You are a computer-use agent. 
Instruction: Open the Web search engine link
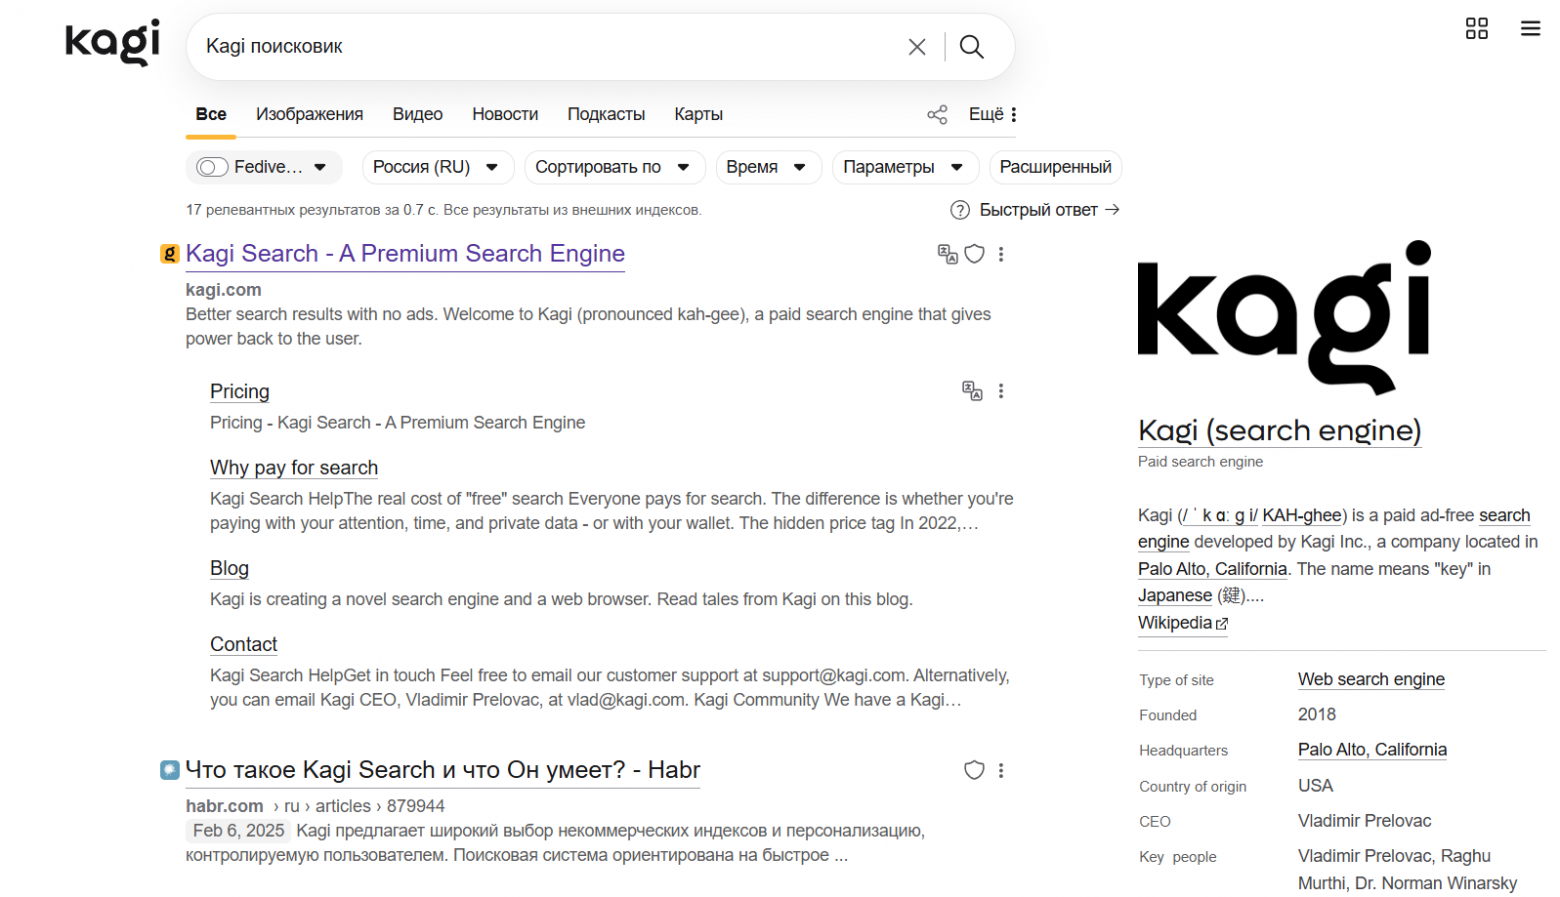pyautogui.click(x=1371, y=679)
